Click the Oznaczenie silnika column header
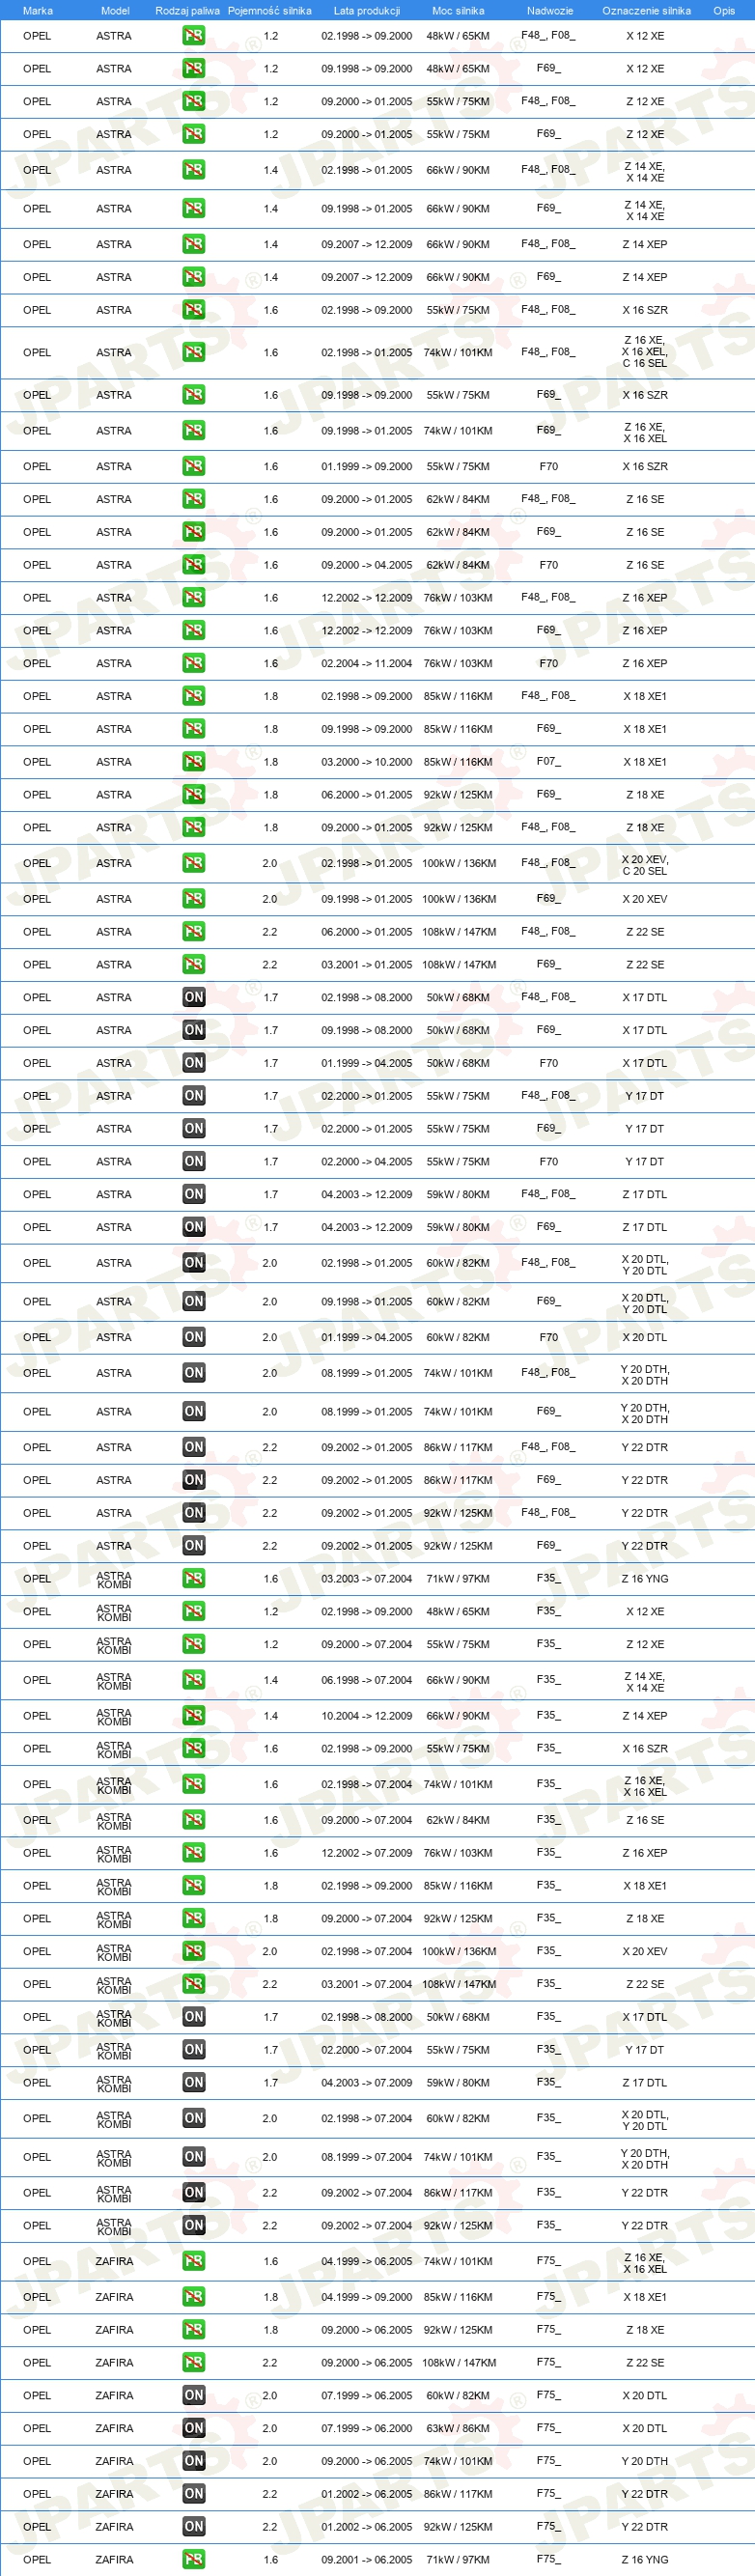755x2576 pixels. [646, 11]
